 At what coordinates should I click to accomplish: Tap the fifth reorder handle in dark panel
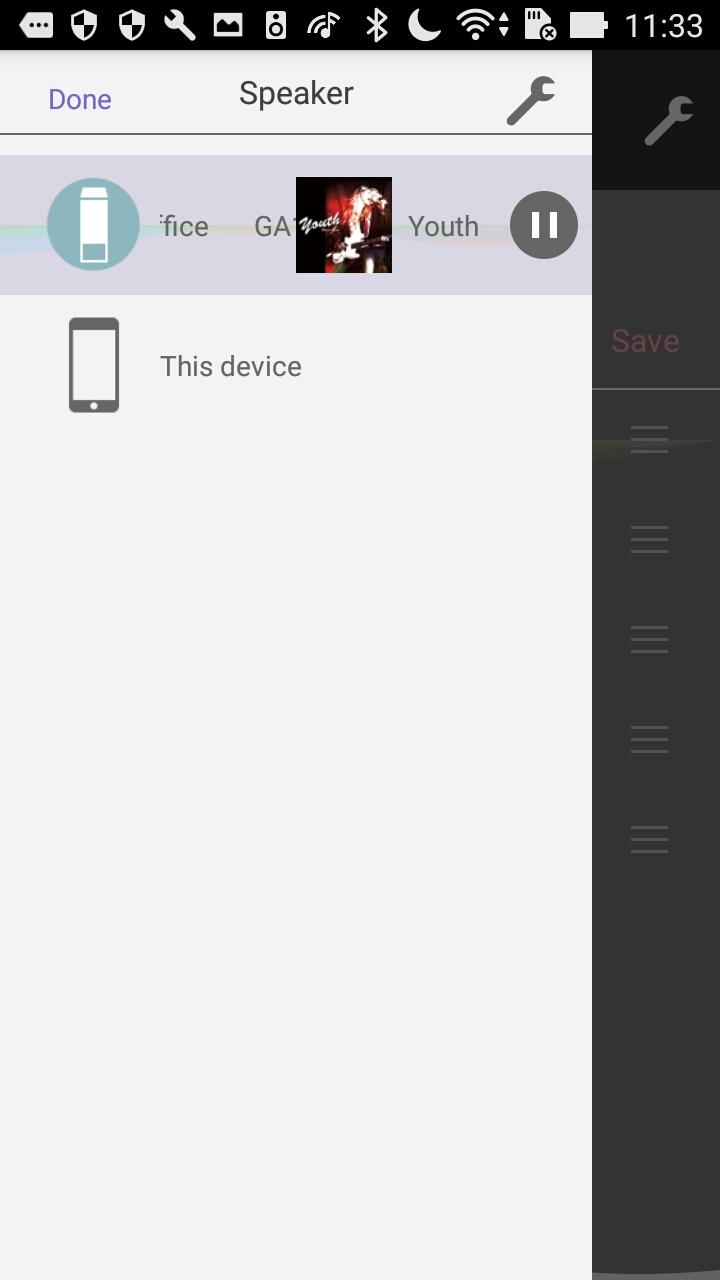(x=649, y=839)
